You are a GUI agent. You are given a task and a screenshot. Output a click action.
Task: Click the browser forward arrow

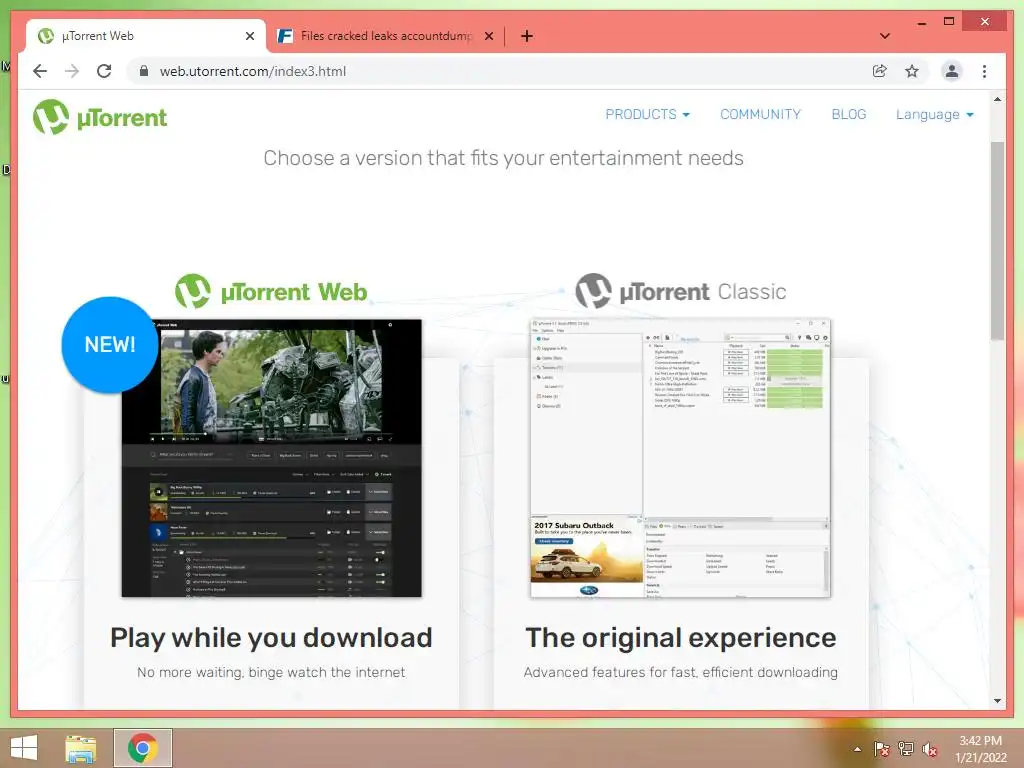tap(72, 71)
